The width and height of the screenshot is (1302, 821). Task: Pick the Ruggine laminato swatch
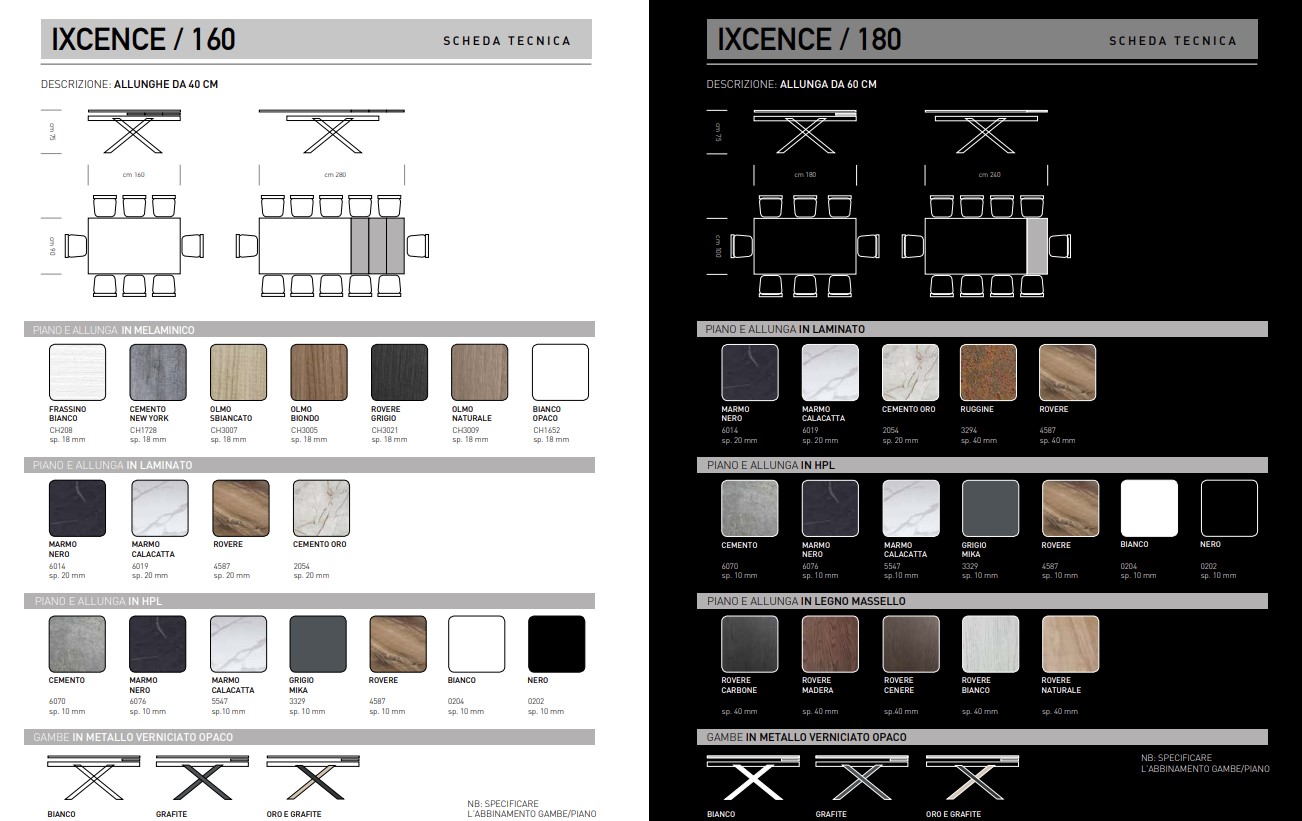pos(988,373)
